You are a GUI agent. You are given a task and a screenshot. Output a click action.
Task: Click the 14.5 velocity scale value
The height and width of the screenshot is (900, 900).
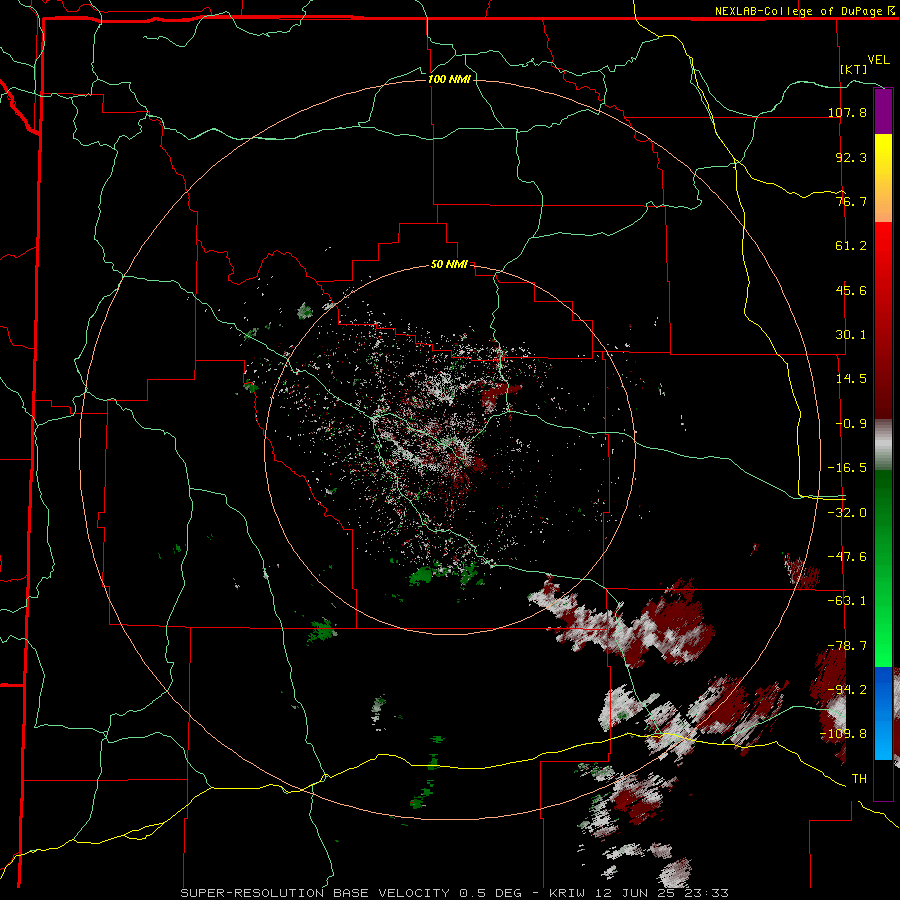[851, 379]
